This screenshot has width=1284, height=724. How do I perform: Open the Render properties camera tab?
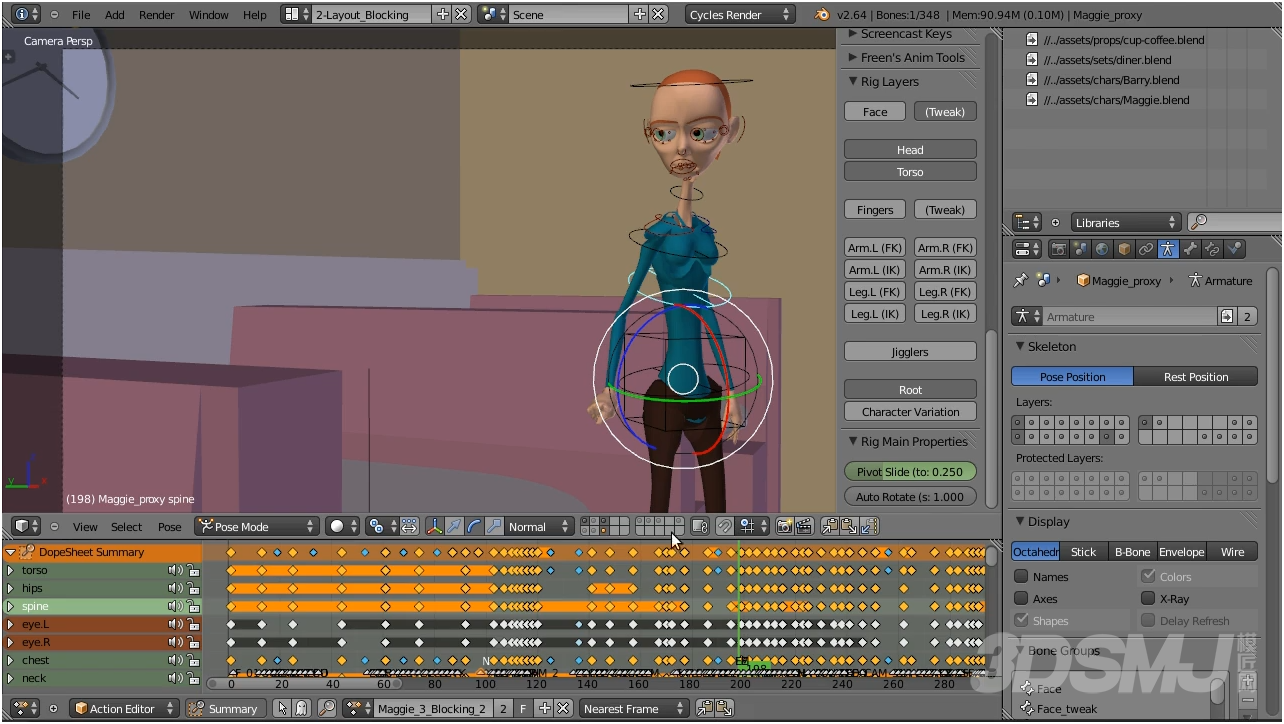click(1060, 250)
